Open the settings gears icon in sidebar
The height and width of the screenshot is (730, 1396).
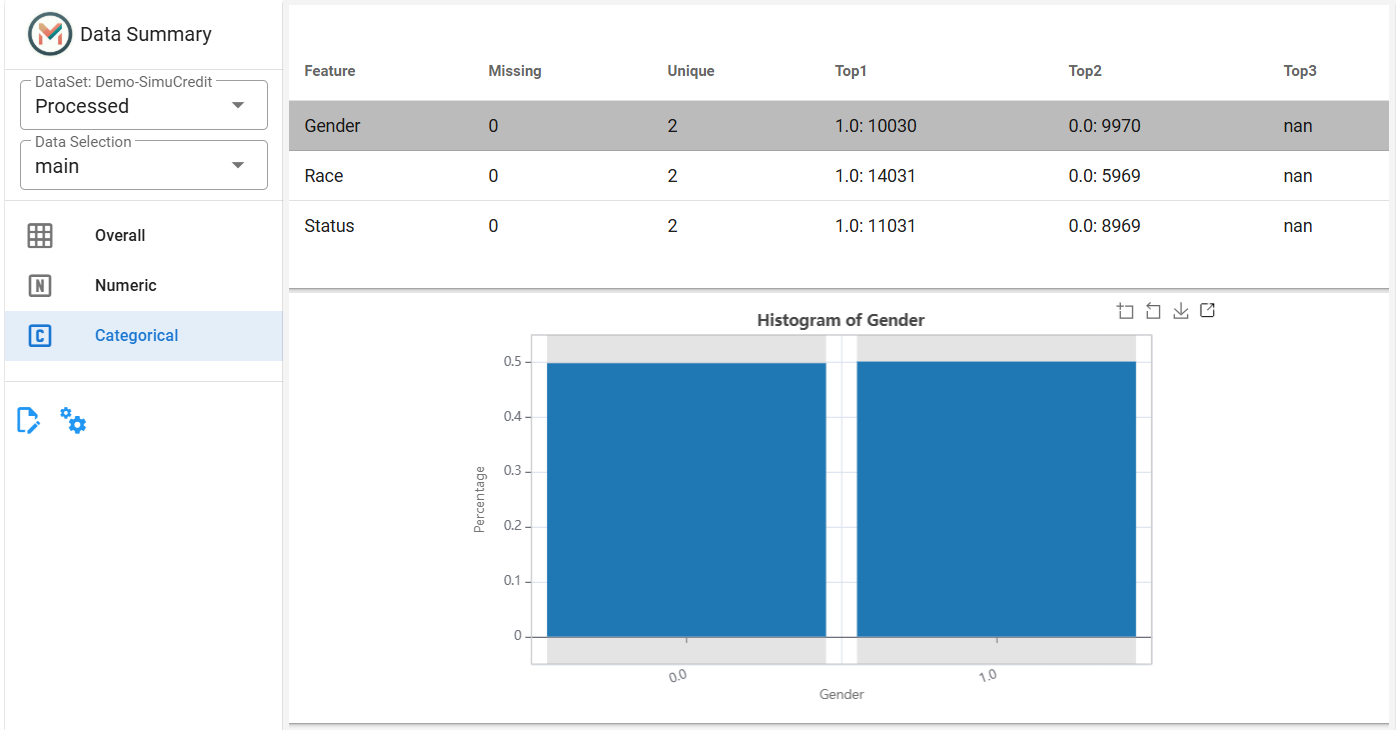72,420
